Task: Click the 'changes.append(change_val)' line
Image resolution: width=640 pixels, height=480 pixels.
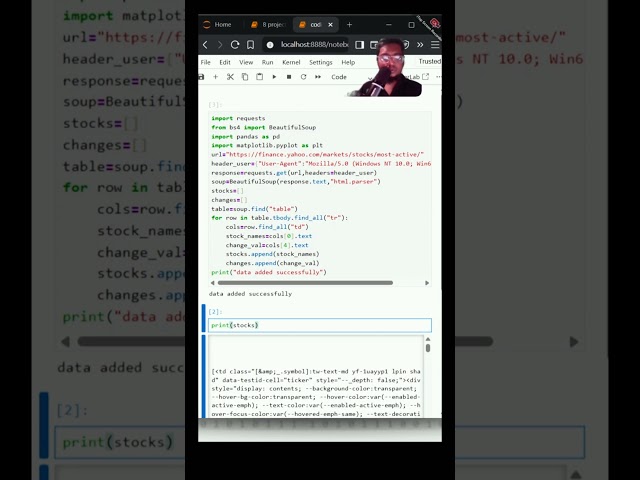Action: (272, 263)
